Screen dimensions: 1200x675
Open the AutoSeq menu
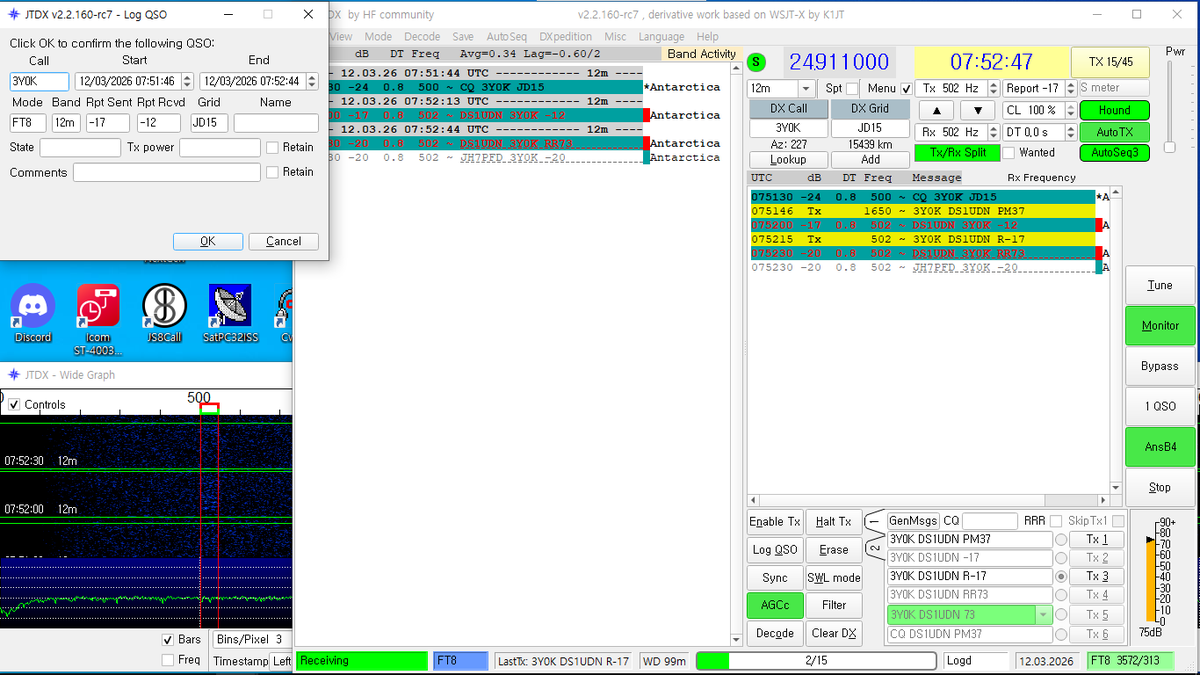(x=507, y=37)
